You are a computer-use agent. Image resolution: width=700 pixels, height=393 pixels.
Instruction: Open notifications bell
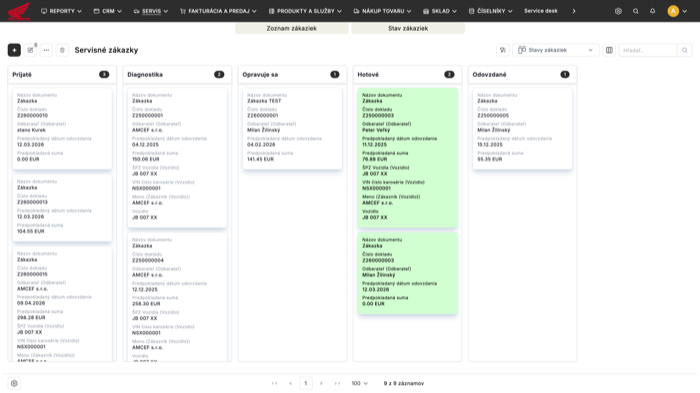653,11
